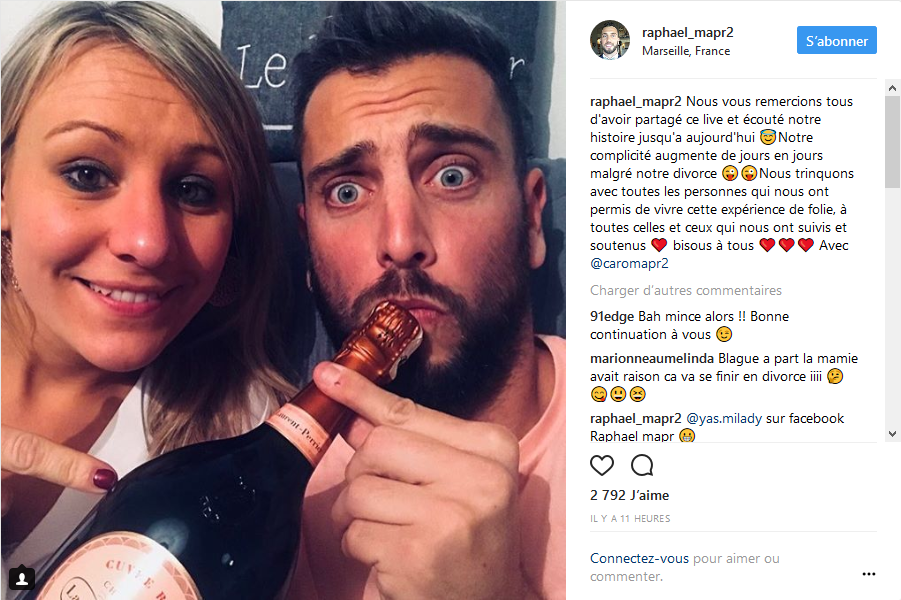
Task: Click the S'abonner follow button
Action: (x=836, y=40)
